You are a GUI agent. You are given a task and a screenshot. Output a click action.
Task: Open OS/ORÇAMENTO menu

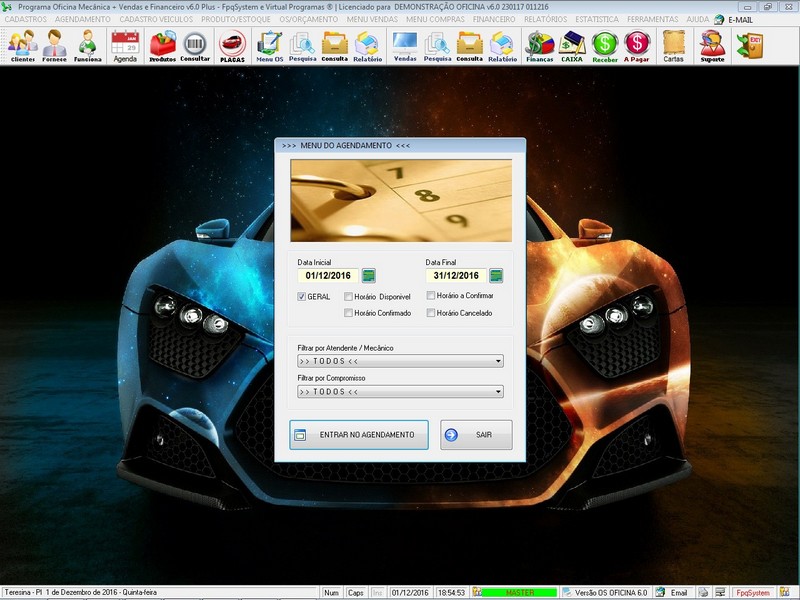point(309,19)
